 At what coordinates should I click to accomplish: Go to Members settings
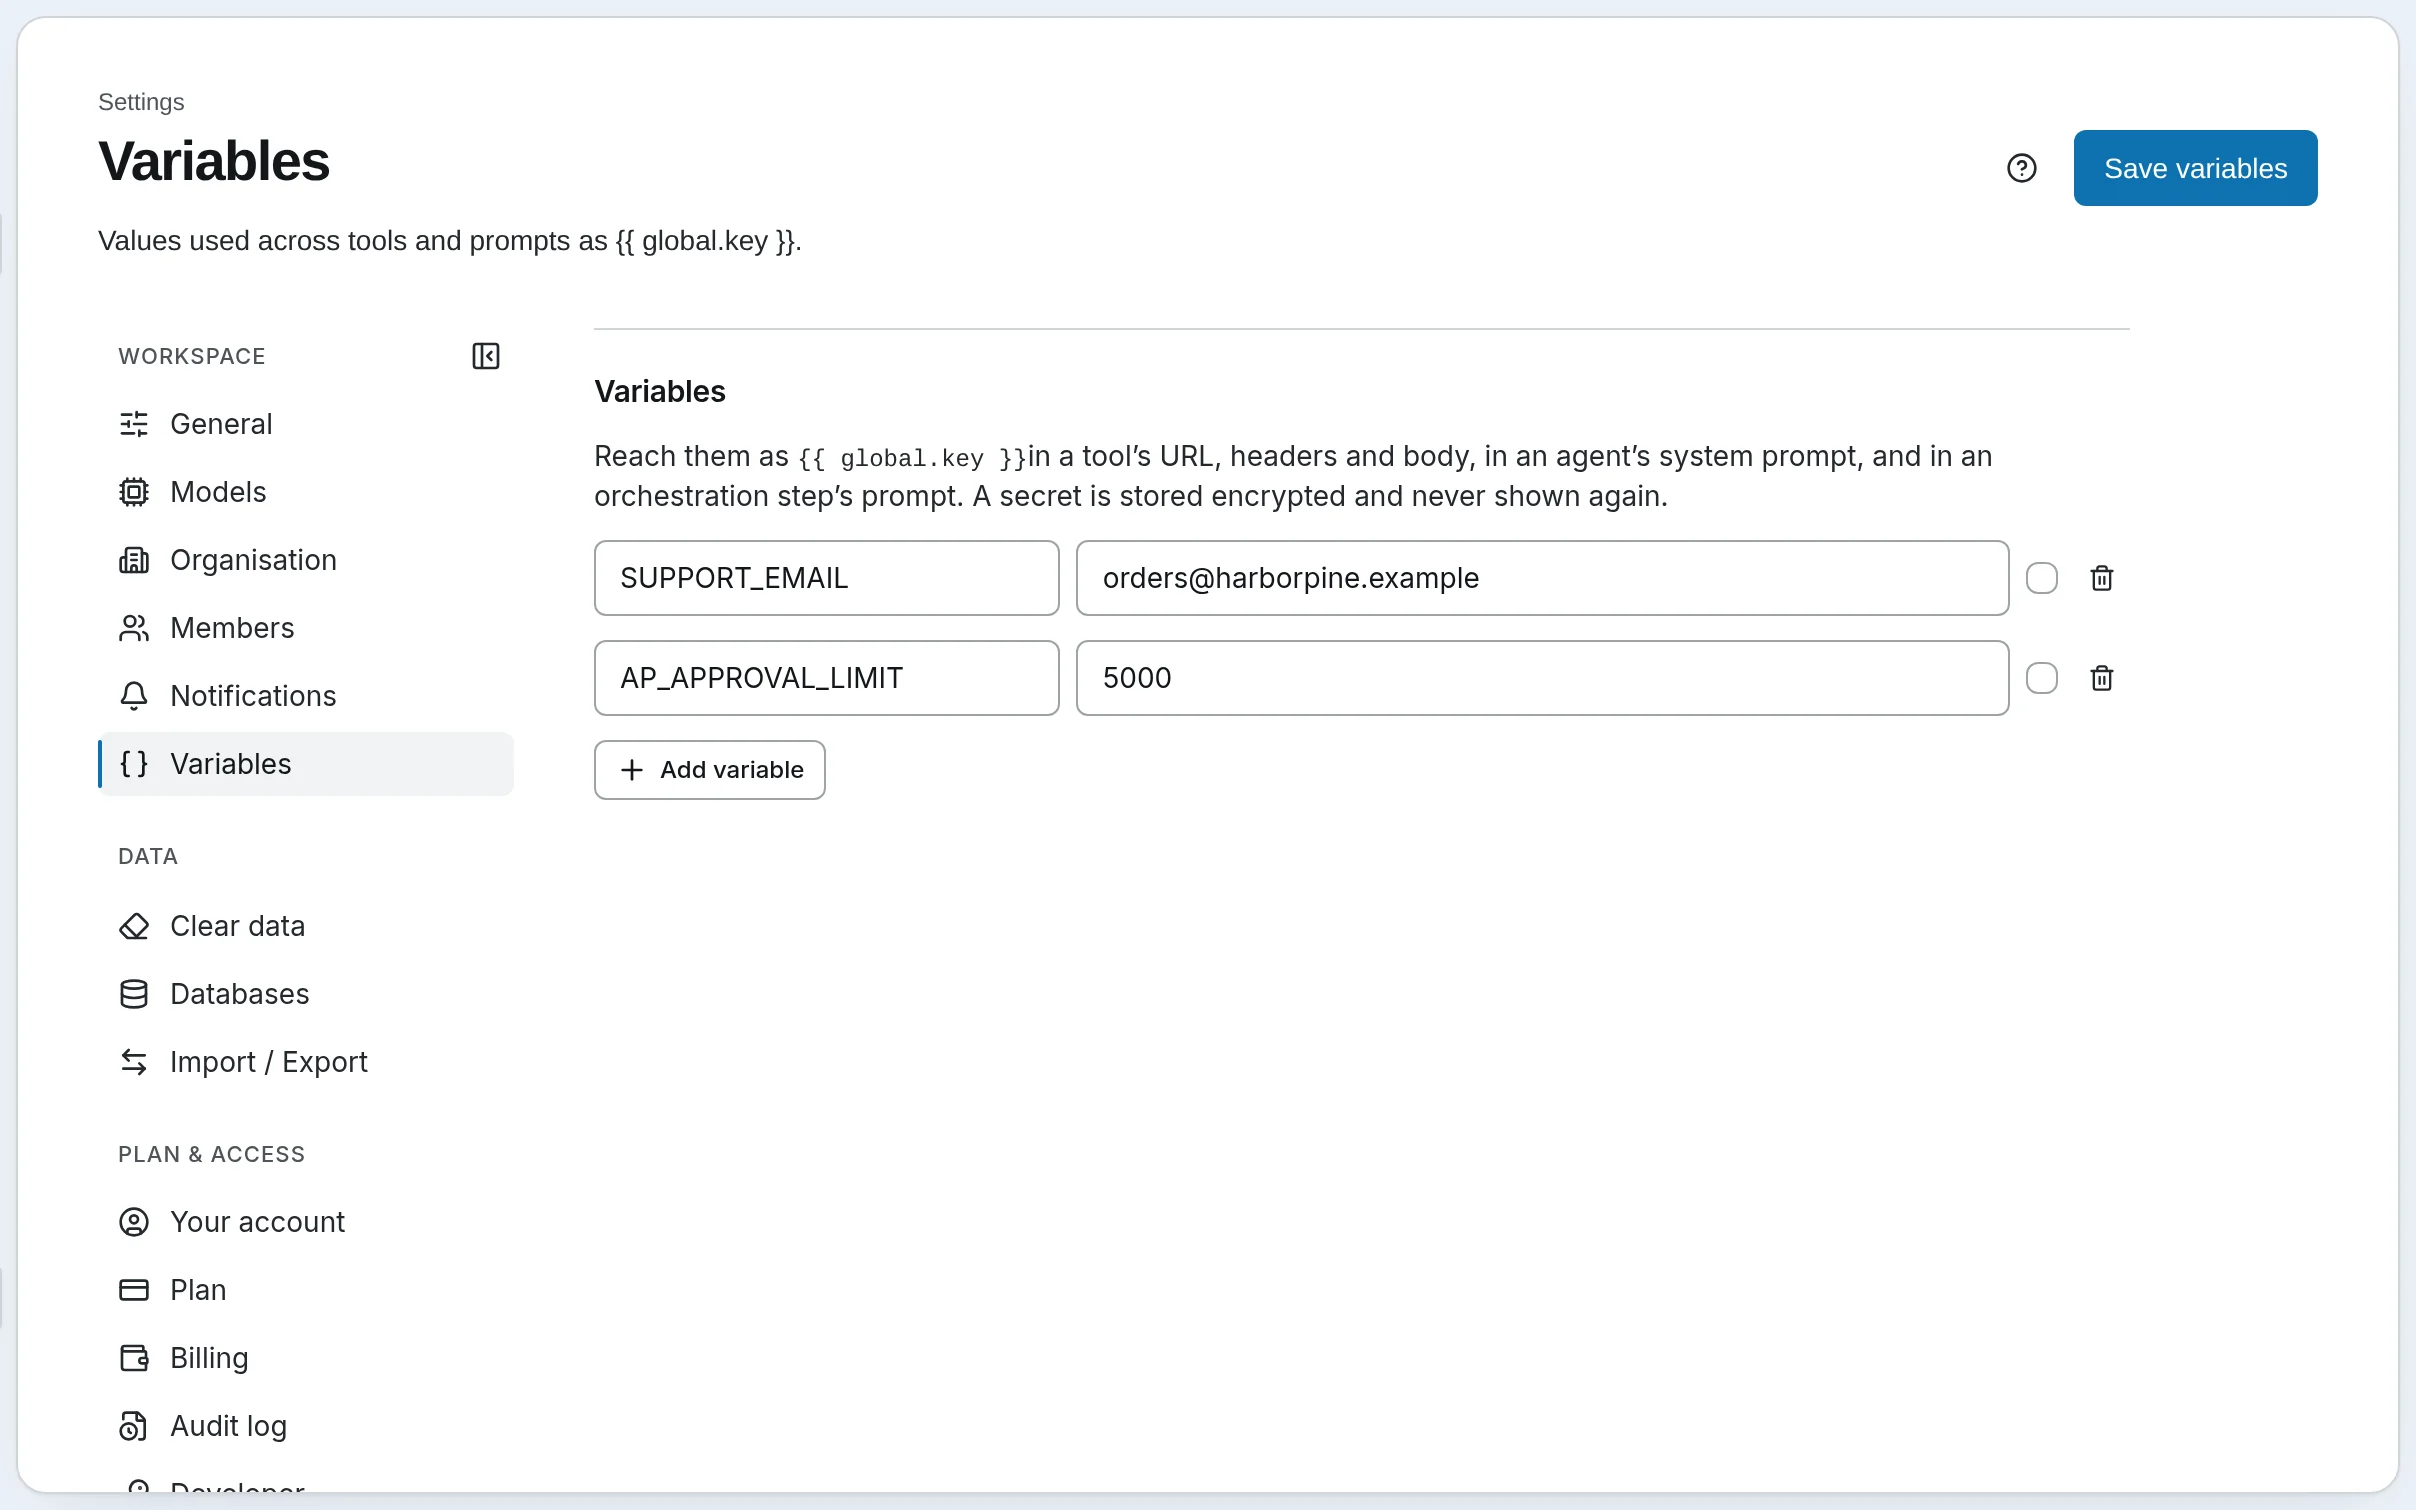click(306, 628)
